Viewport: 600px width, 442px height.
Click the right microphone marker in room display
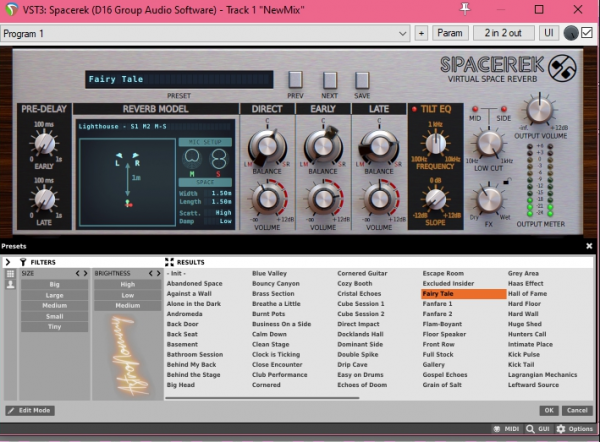135,155
